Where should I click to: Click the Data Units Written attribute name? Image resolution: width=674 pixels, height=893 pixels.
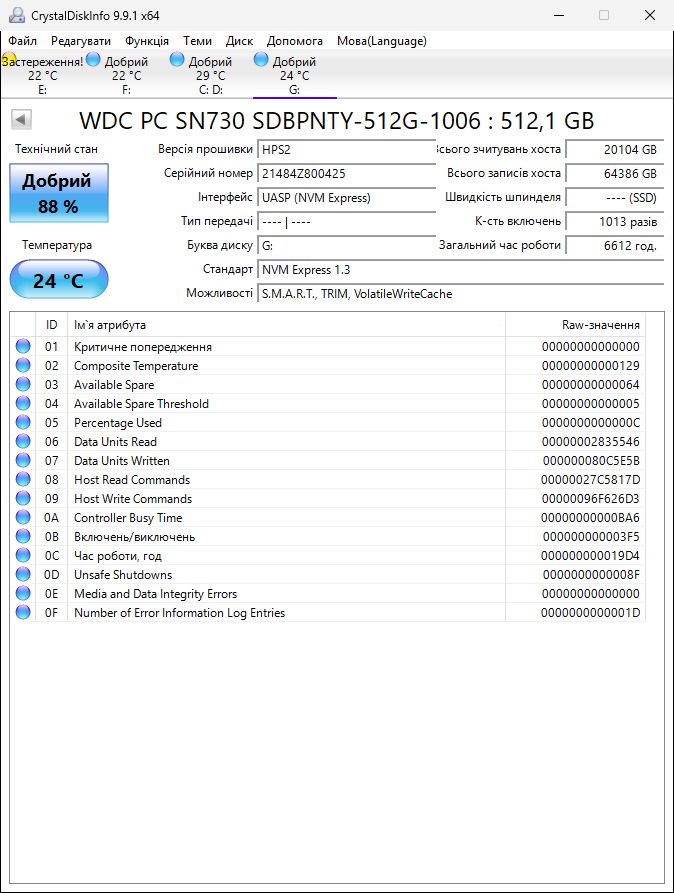click(121, 461)
